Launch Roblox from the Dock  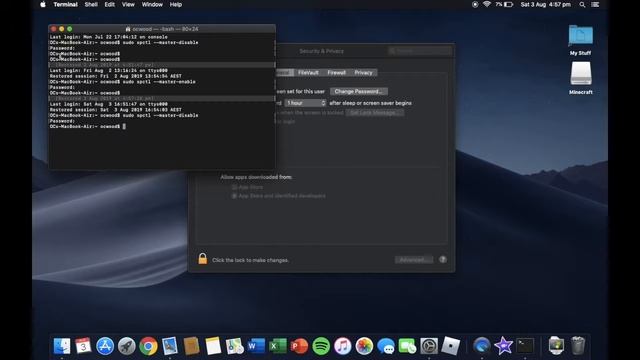click(451, 346)
